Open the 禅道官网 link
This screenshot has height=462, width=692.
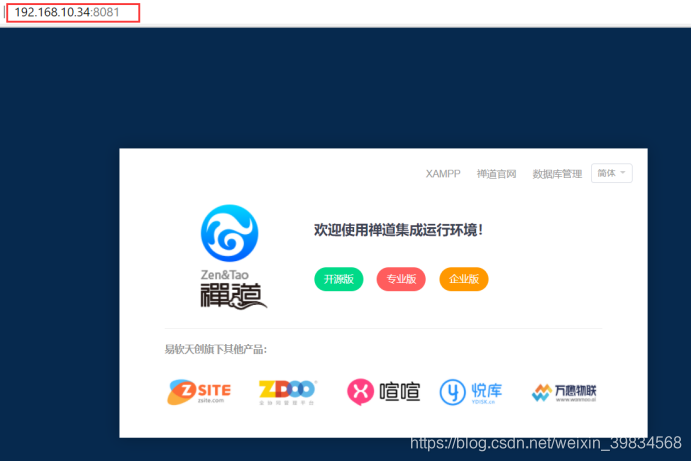(496, 174)
